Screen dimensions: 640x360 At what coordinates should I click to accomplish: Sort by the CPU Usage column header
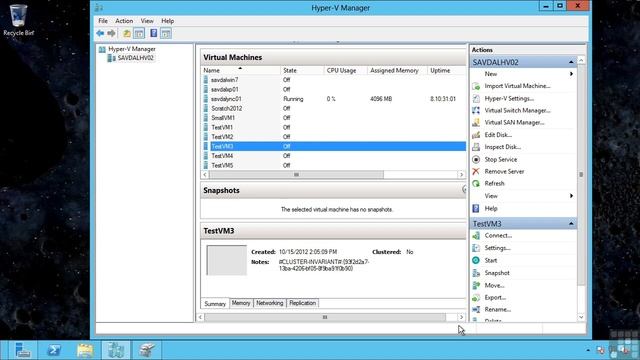(345, 71)
